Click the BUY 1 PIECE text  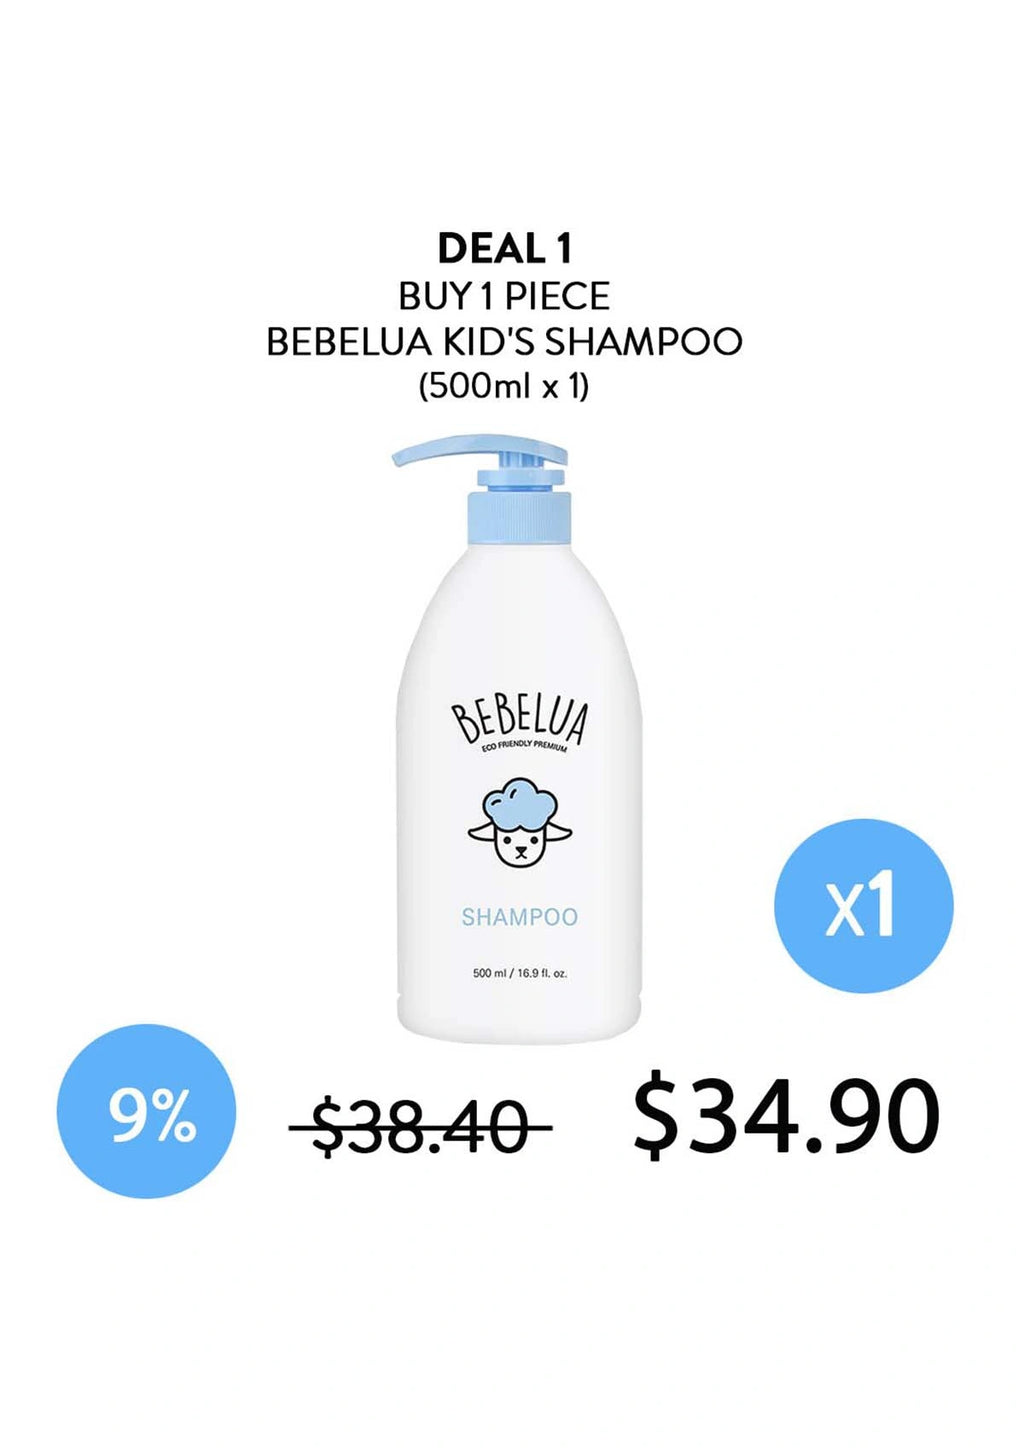(504, 296)
